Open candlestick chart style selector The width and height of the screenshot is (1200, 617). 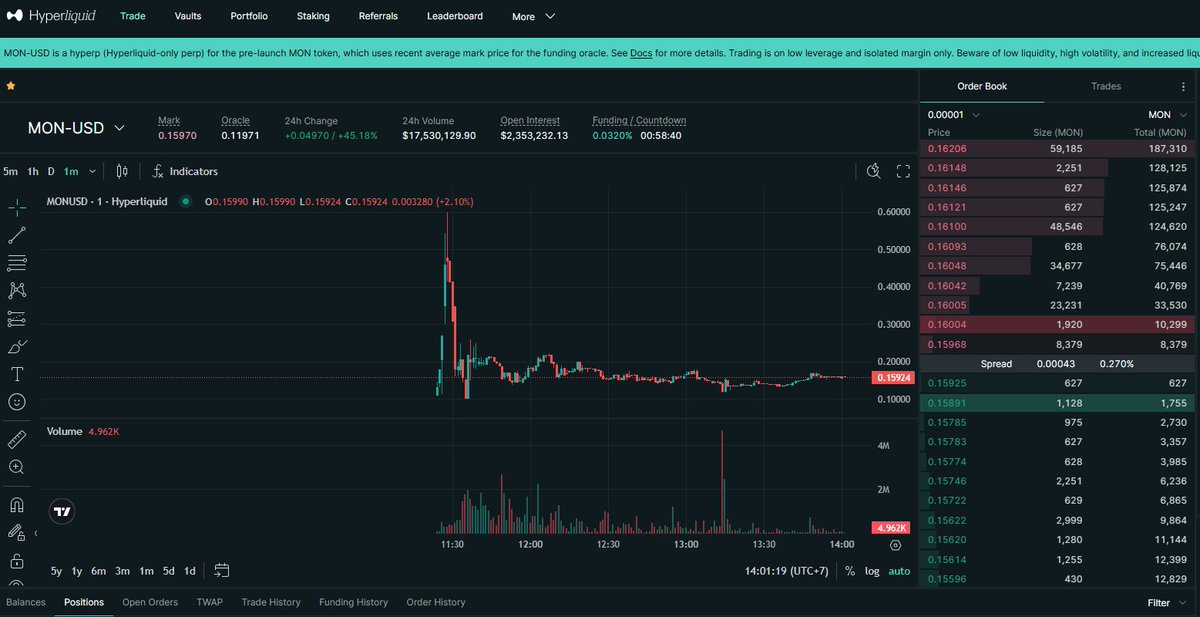click(x=122, y=171)
